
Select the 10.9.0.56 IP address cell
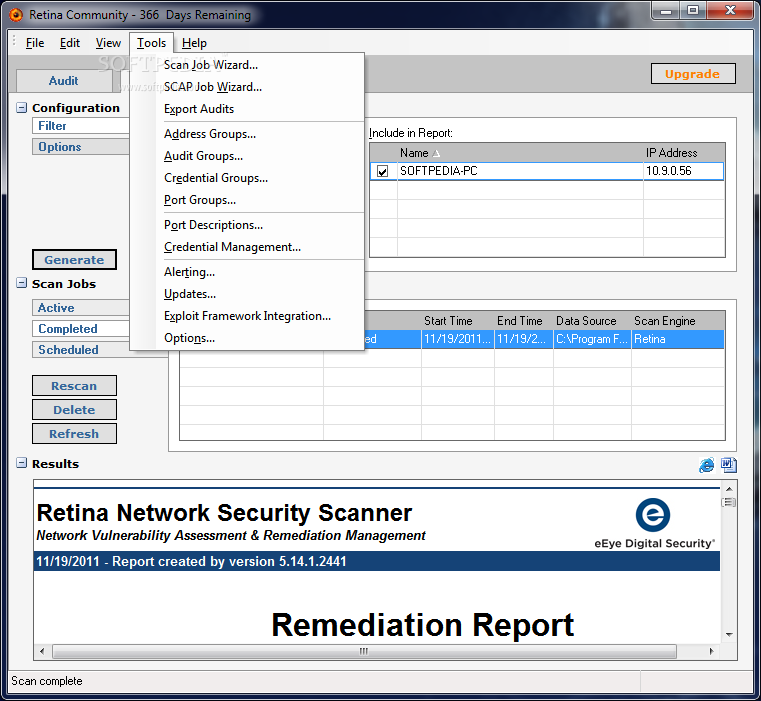coord(683,171)
